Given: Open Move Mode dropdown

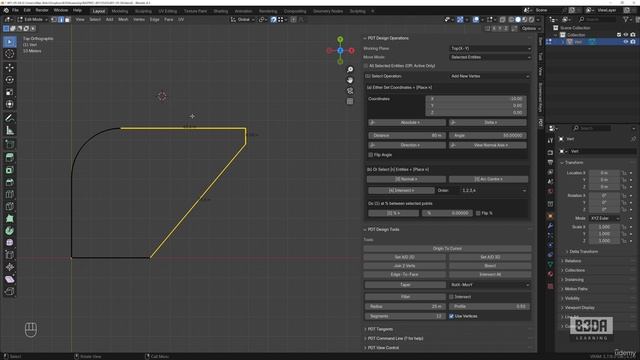Looking at the screenshot, I should (490, 58).
